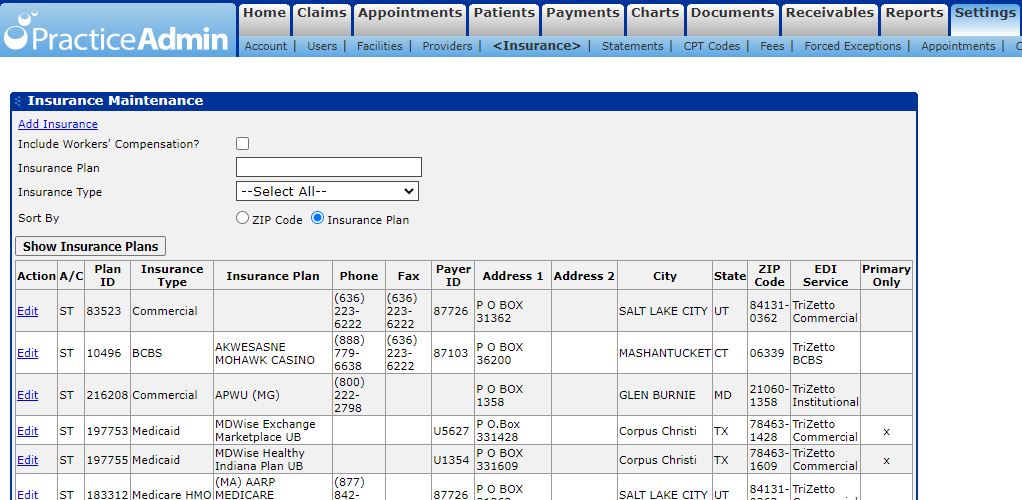Image resolution: width=1022 pixels, height=500 pixels.
Task: Click the Insurance Type column header
Action: click(172, 276)
